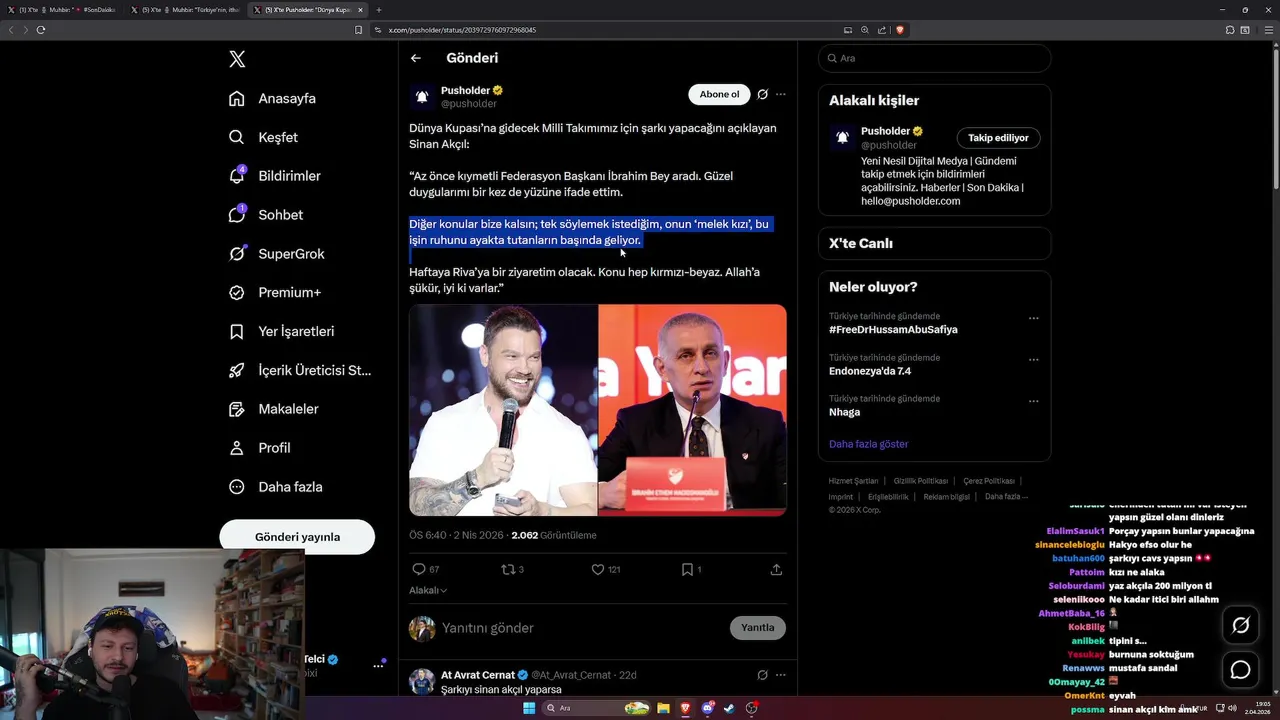This screenshot has width=1280, height=720.
Task: Open Çerez Politikası footer link
Action: coord(989,481)
